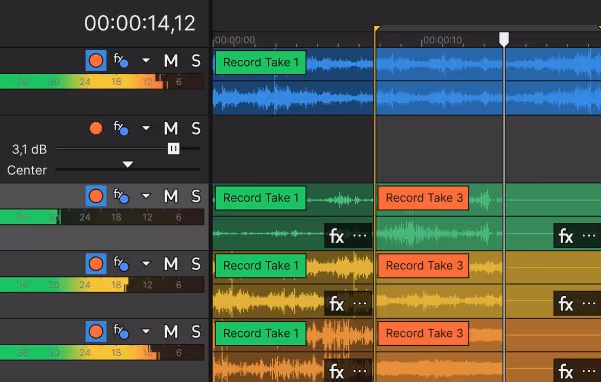This screenshot has height=382, width=601.
Task: Open track fx on the empty 3,1 dB track
Action: click(121, 128)
